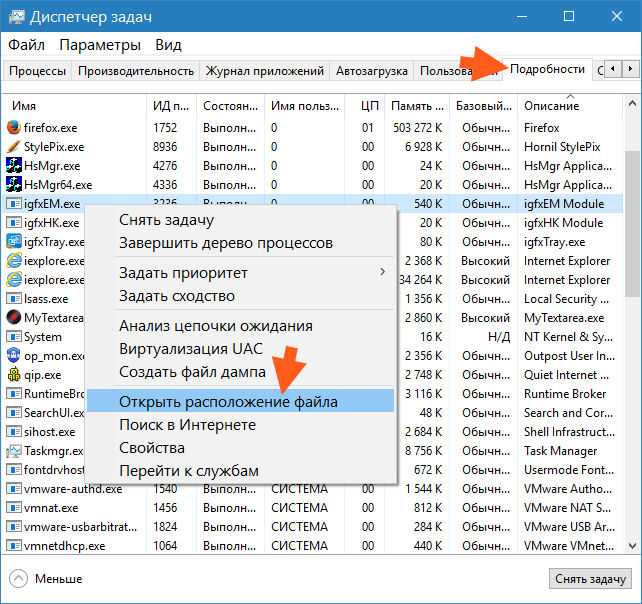Click the Task Manager title bar icon
The width and height of the screenshot is (642, 604).
pyautogui.click(x=17, y=17)
